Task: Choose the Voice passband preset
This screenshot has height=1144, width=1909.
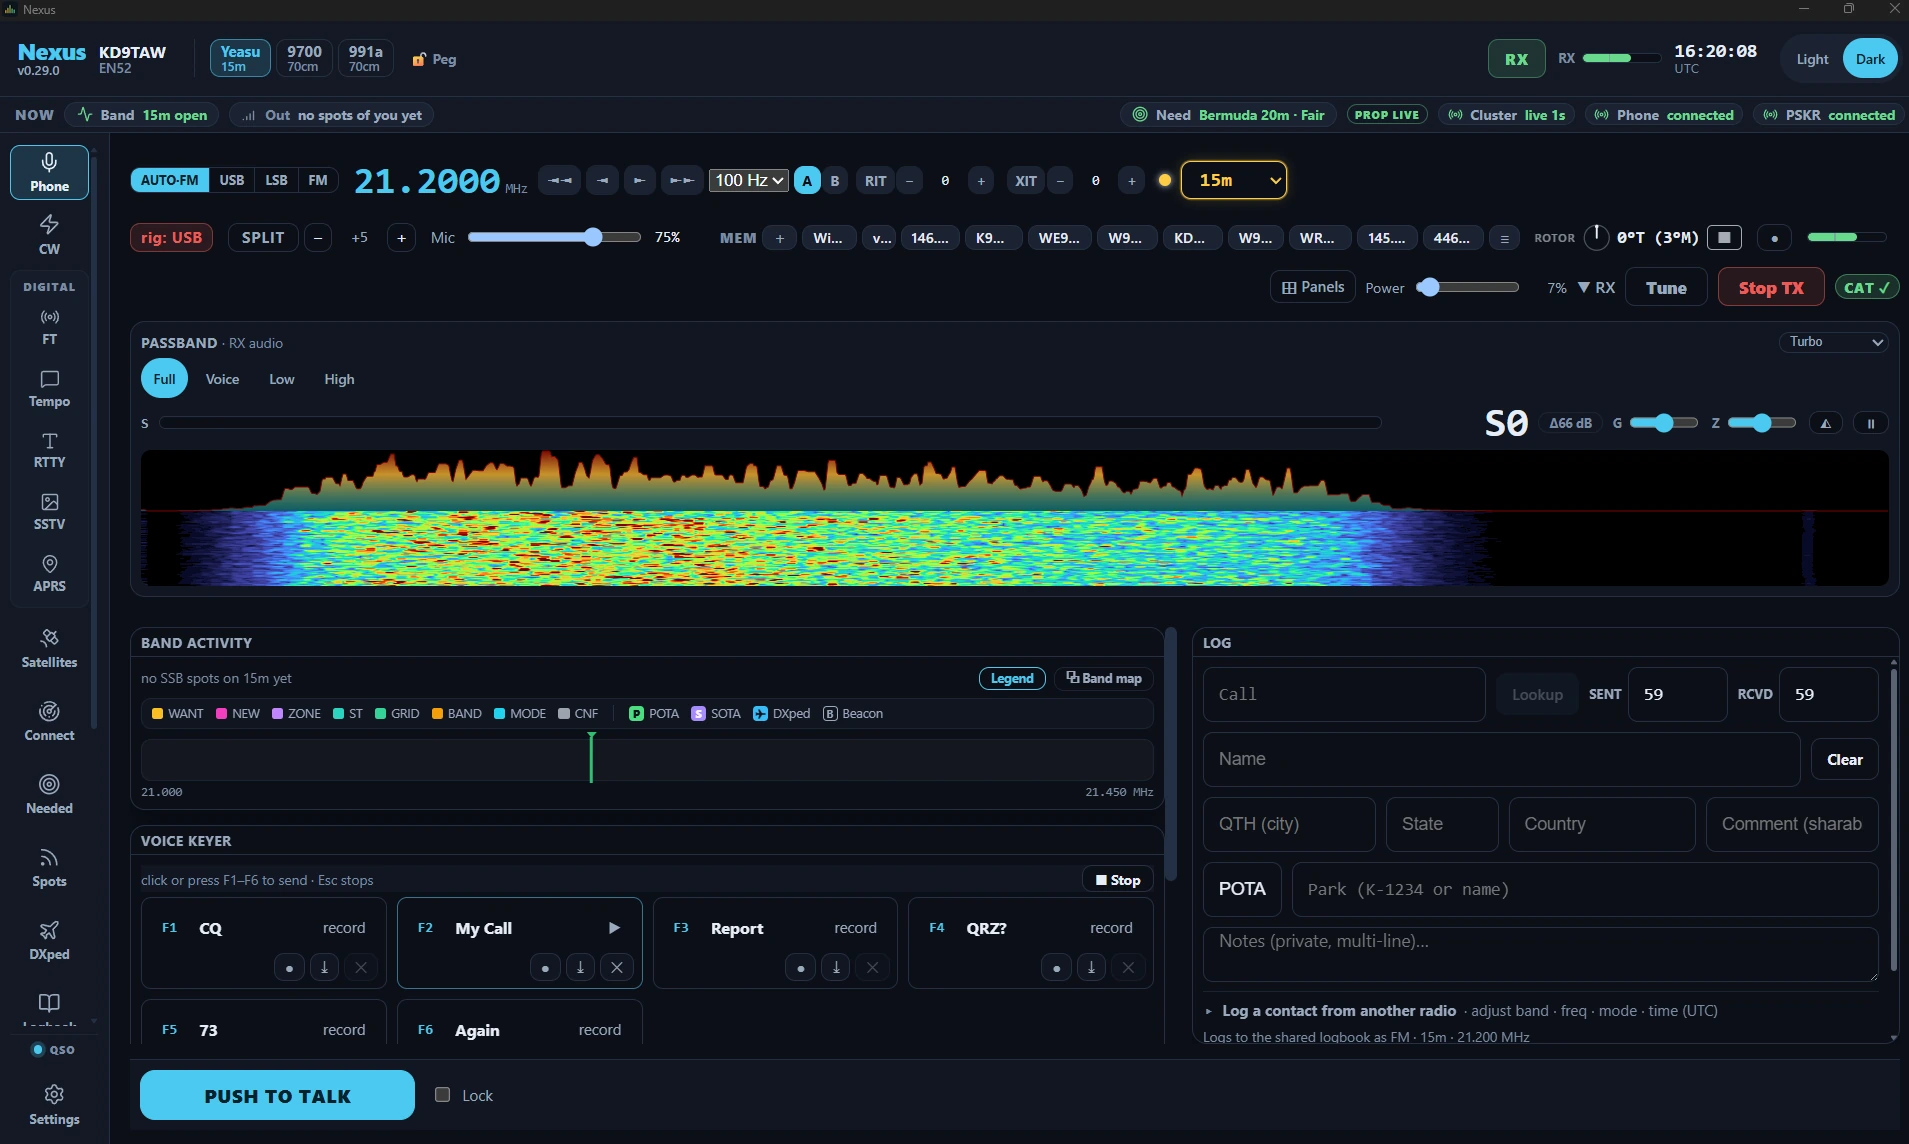Action: 222,379
